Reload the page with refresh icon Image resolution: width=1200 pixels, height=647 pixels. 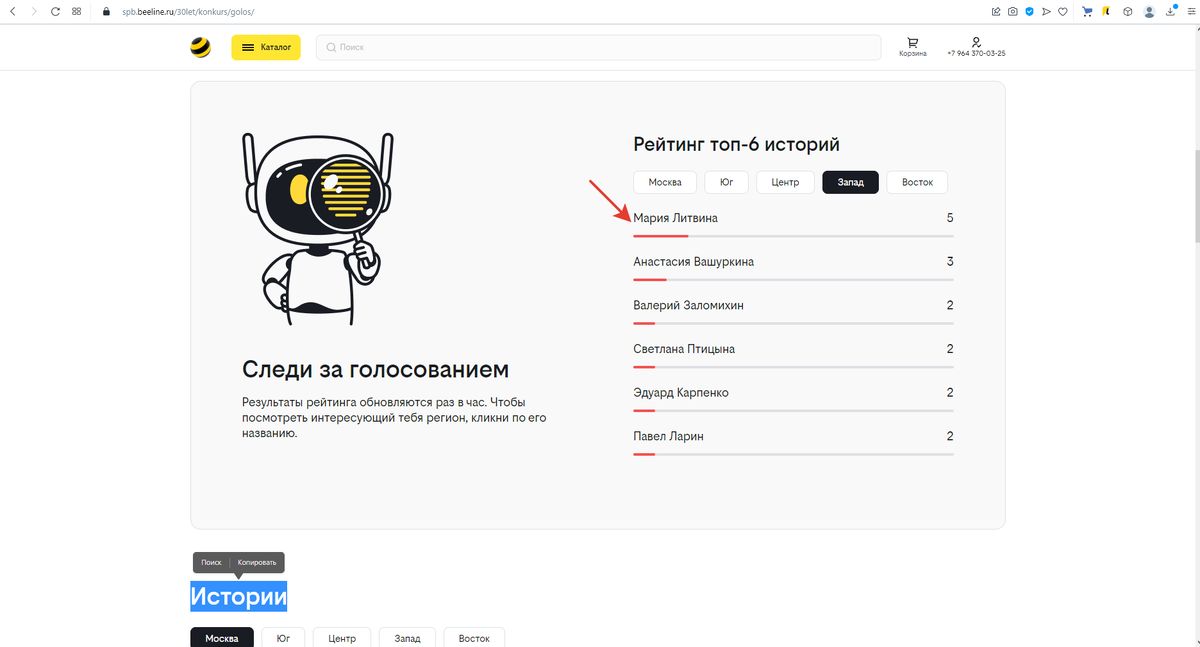point(53,11)
